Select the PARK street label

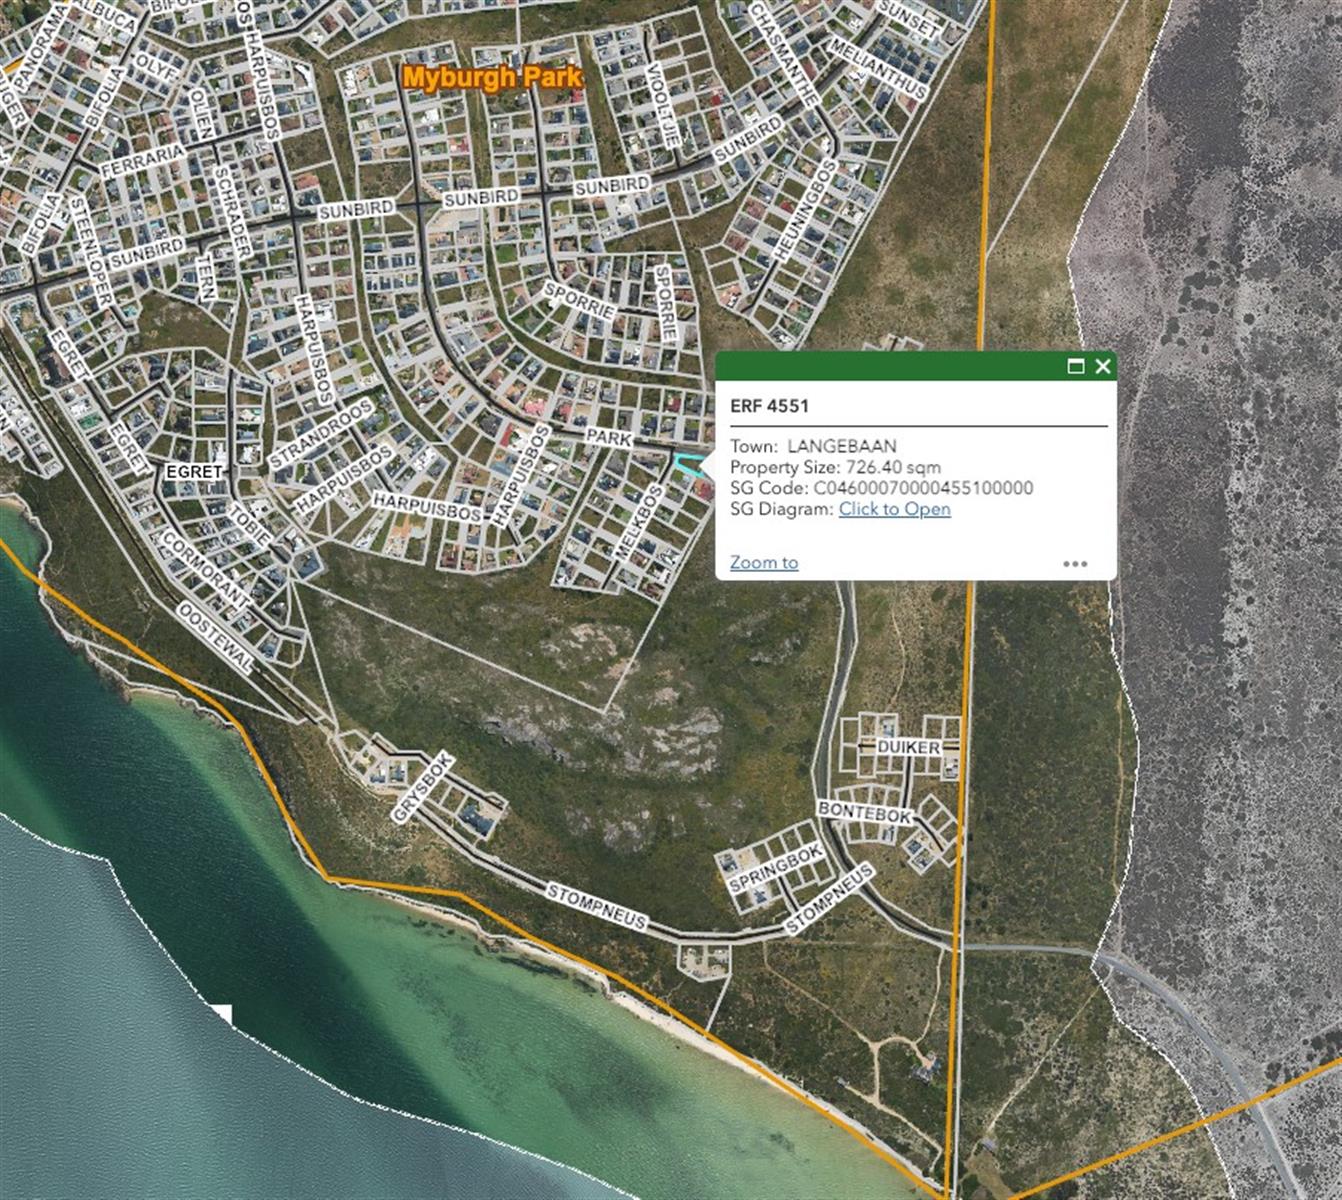pyautogui.click(x=608, y=438)
